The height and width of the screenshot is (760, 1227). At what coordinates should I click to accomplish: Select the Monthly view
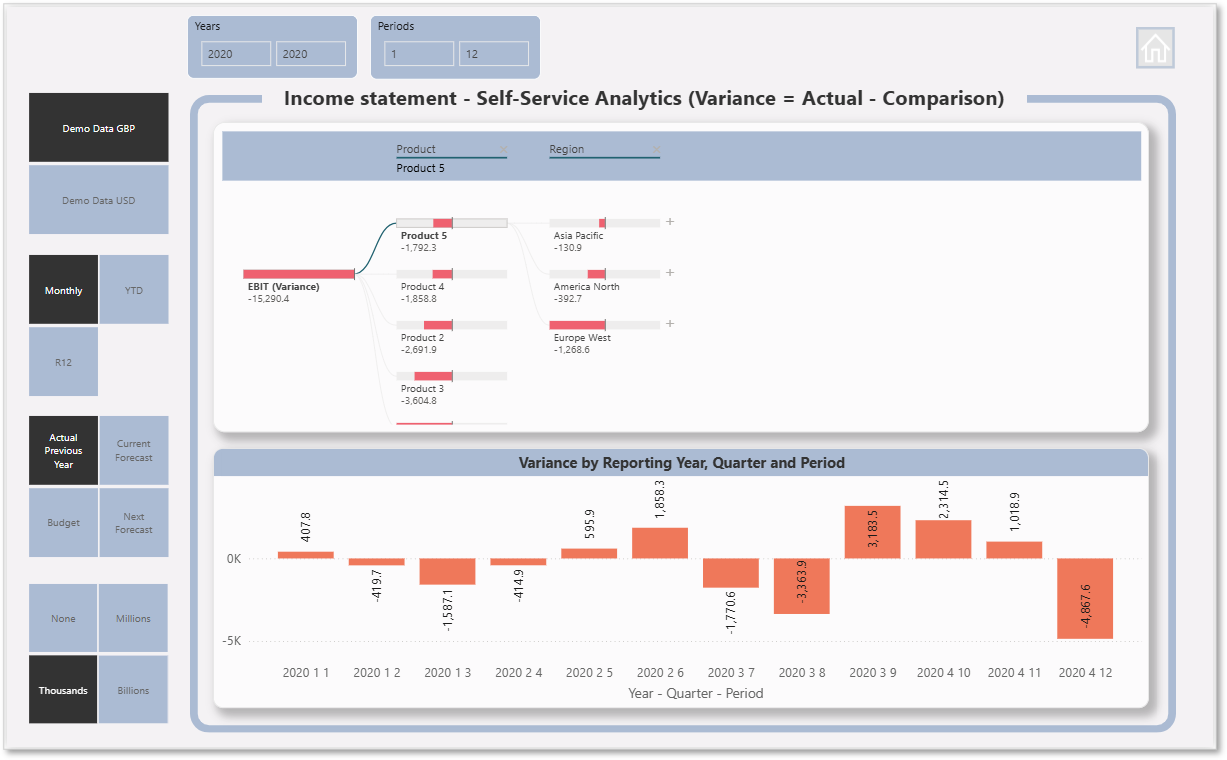pos(64,290)
